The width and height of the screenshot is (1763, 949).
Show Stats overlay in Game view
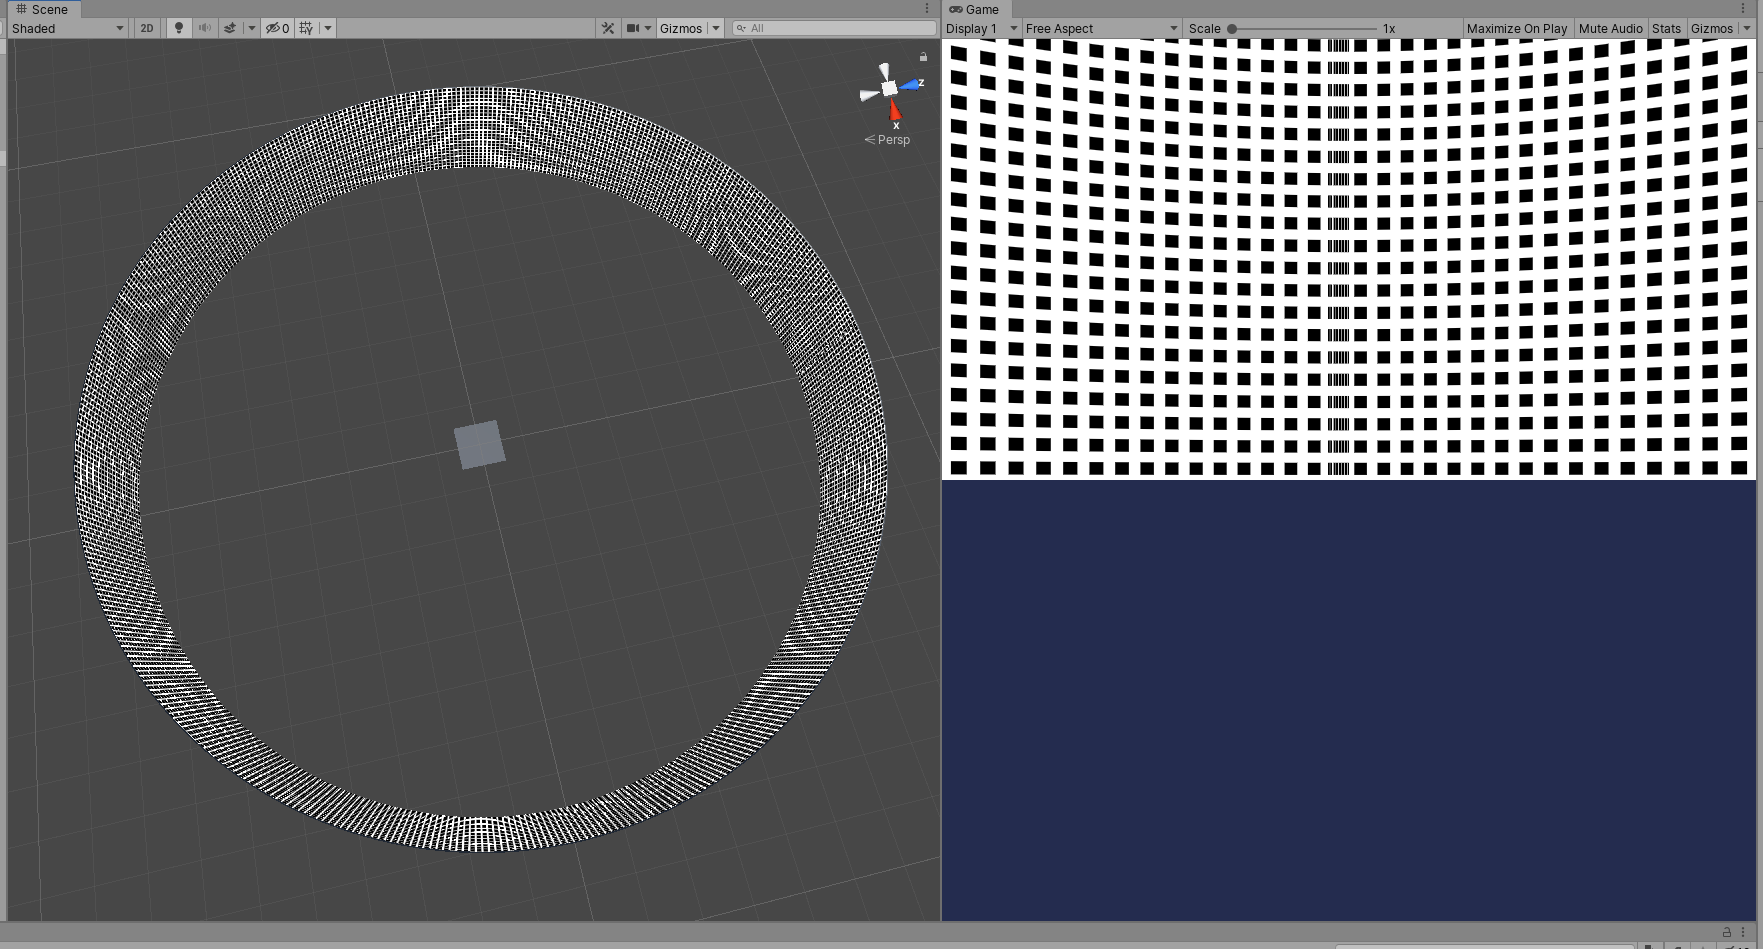pyautogui.click(x=1666, y=28)
